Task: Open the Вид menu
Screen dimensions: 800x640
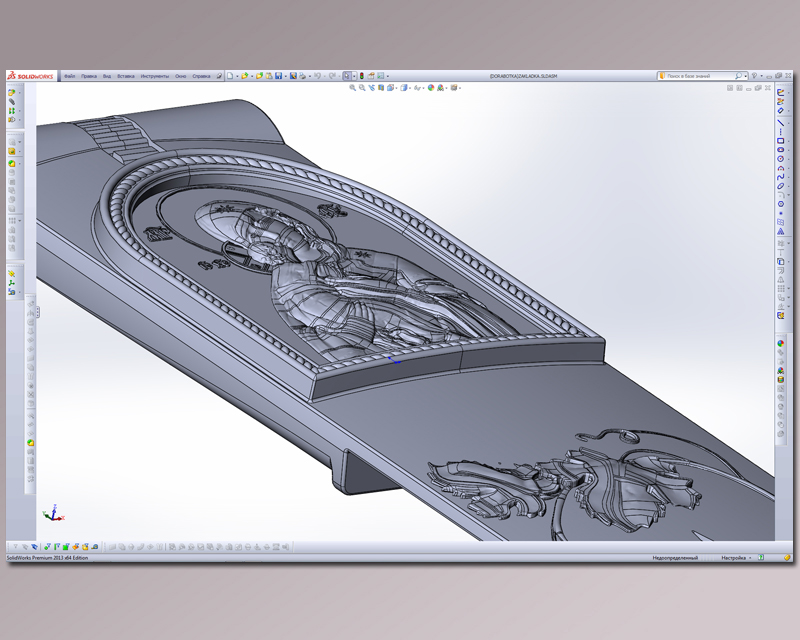Action: click(x=107, y=76)
